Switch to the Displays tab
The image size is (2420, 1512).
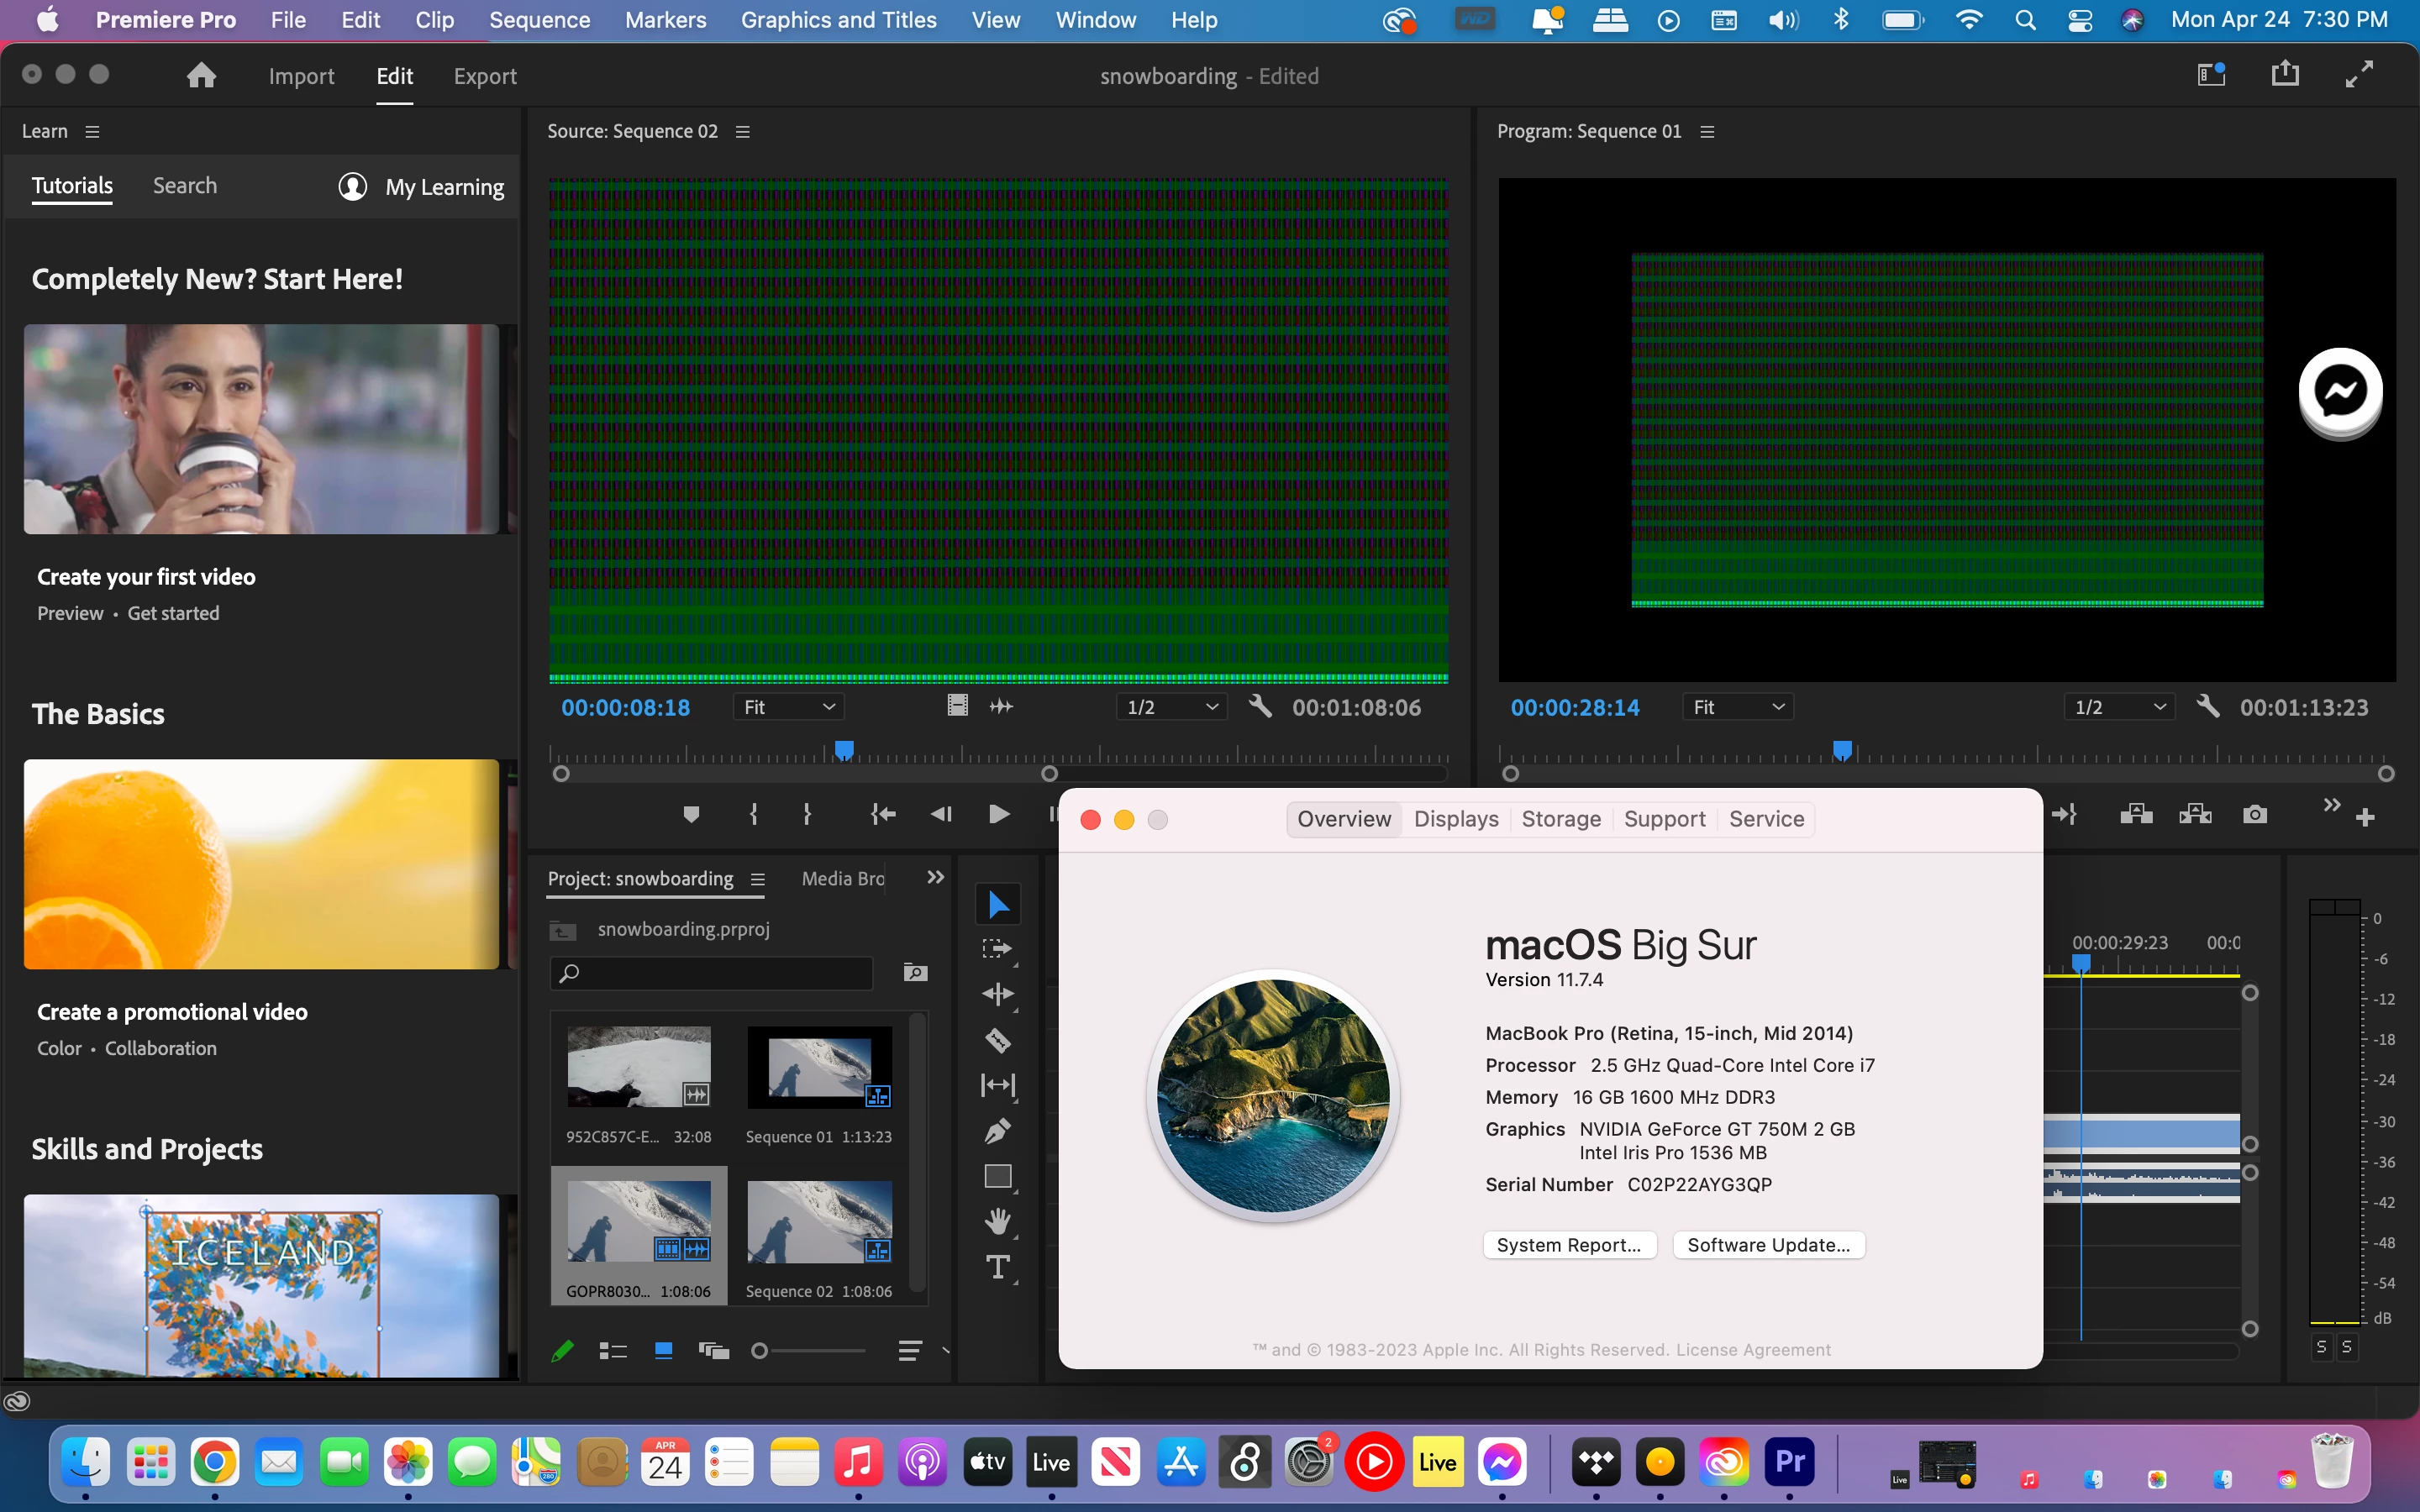1455,819
